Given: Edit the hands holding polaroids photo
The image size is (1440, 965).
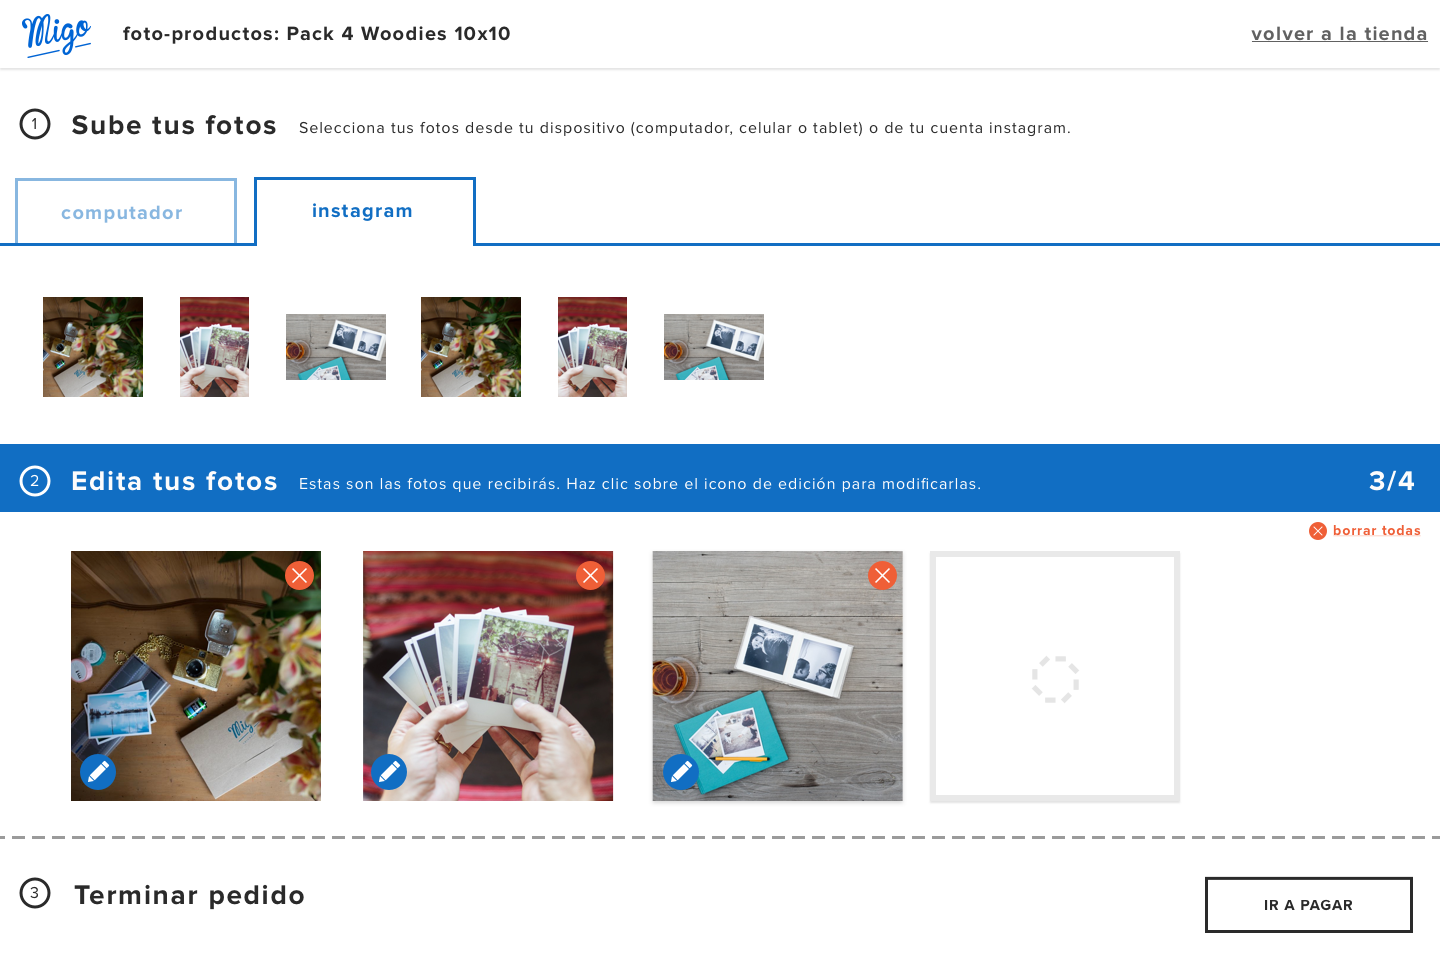Looking at the screenshot, I should 389,772.
